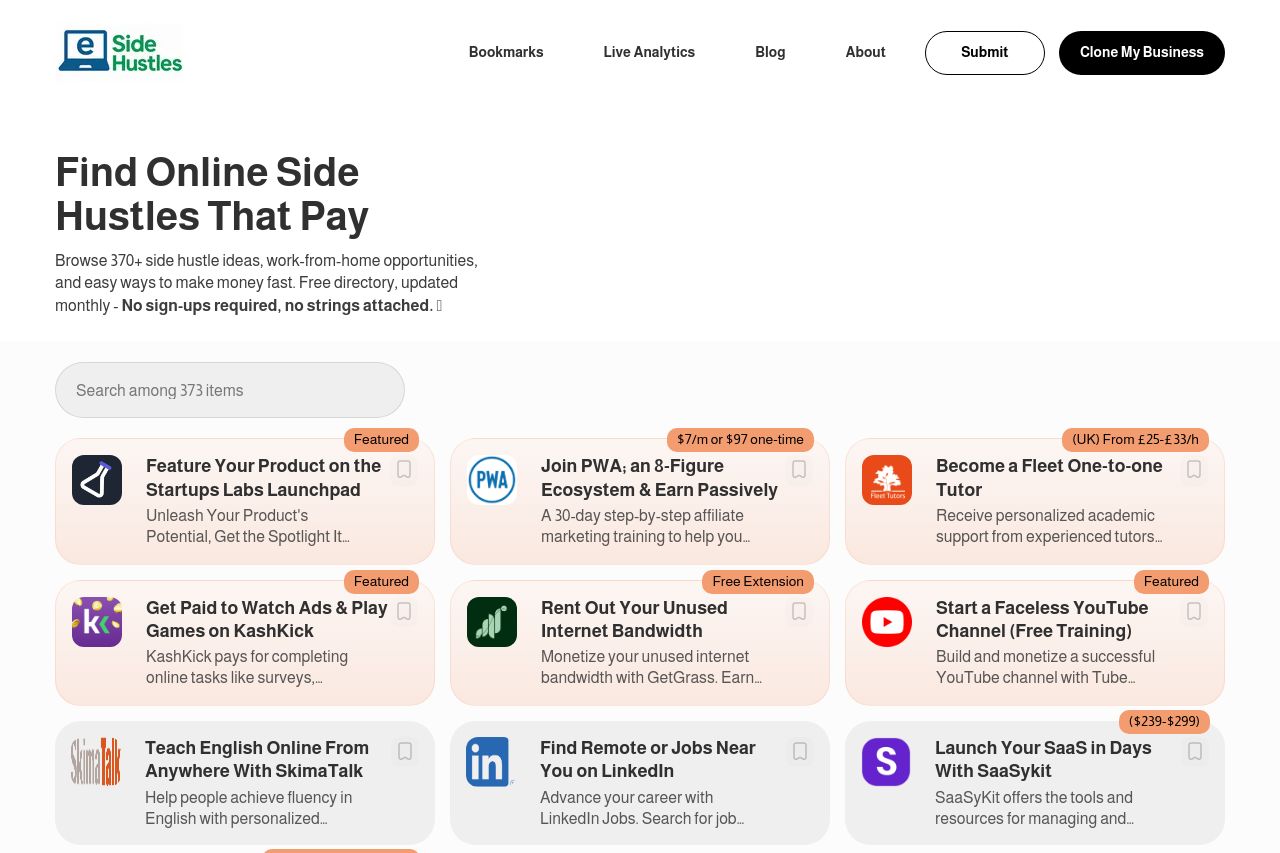1280x853 pixels.
Task: Click 'Help people achieve fluency' description
Action: pyautogui.click(x=249, y=808)
